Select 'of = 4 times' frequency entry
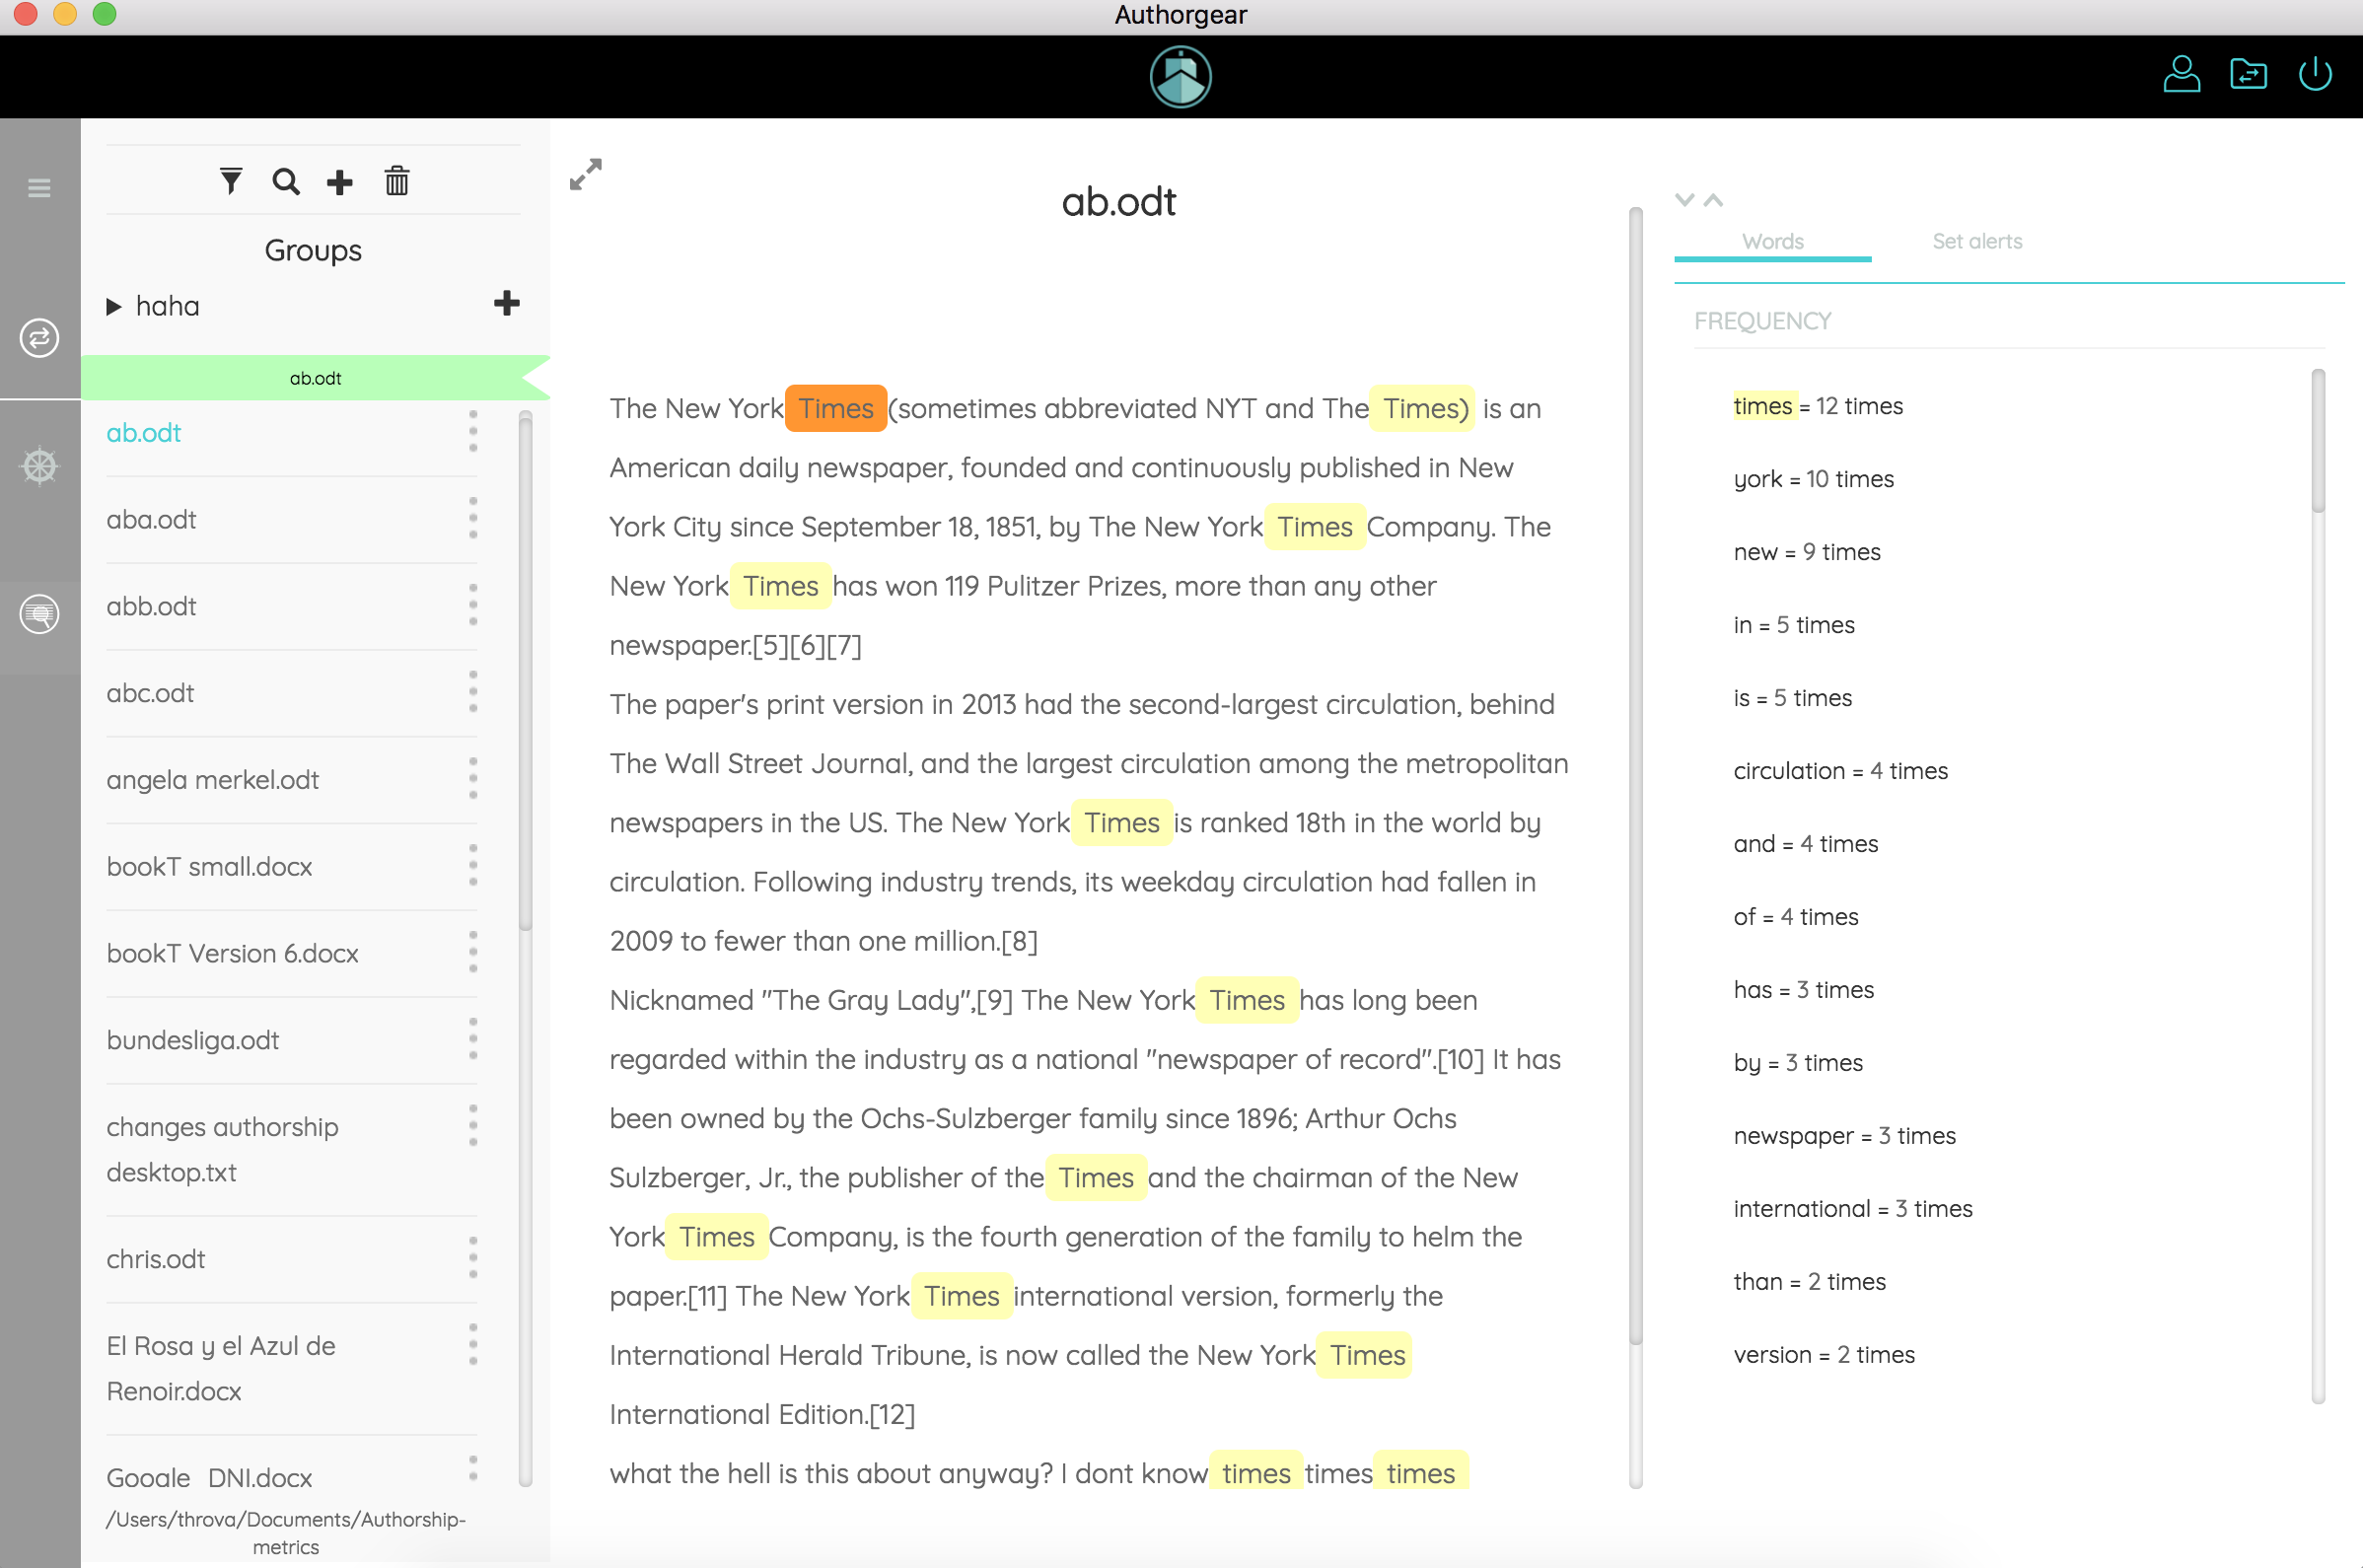Viewport: 2363px width, 1568px height. (x=1796, y=917)
